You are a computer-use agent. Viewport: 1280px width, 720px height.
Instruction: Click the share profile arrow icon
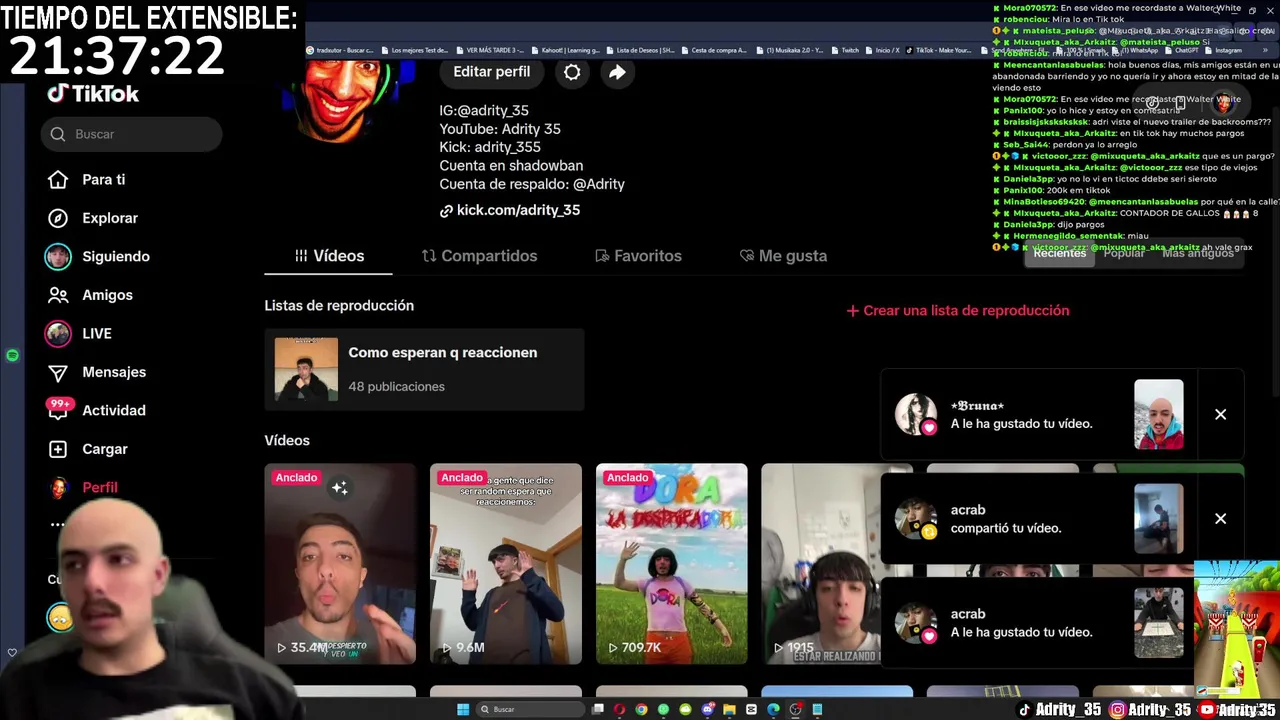click(617, 72)
